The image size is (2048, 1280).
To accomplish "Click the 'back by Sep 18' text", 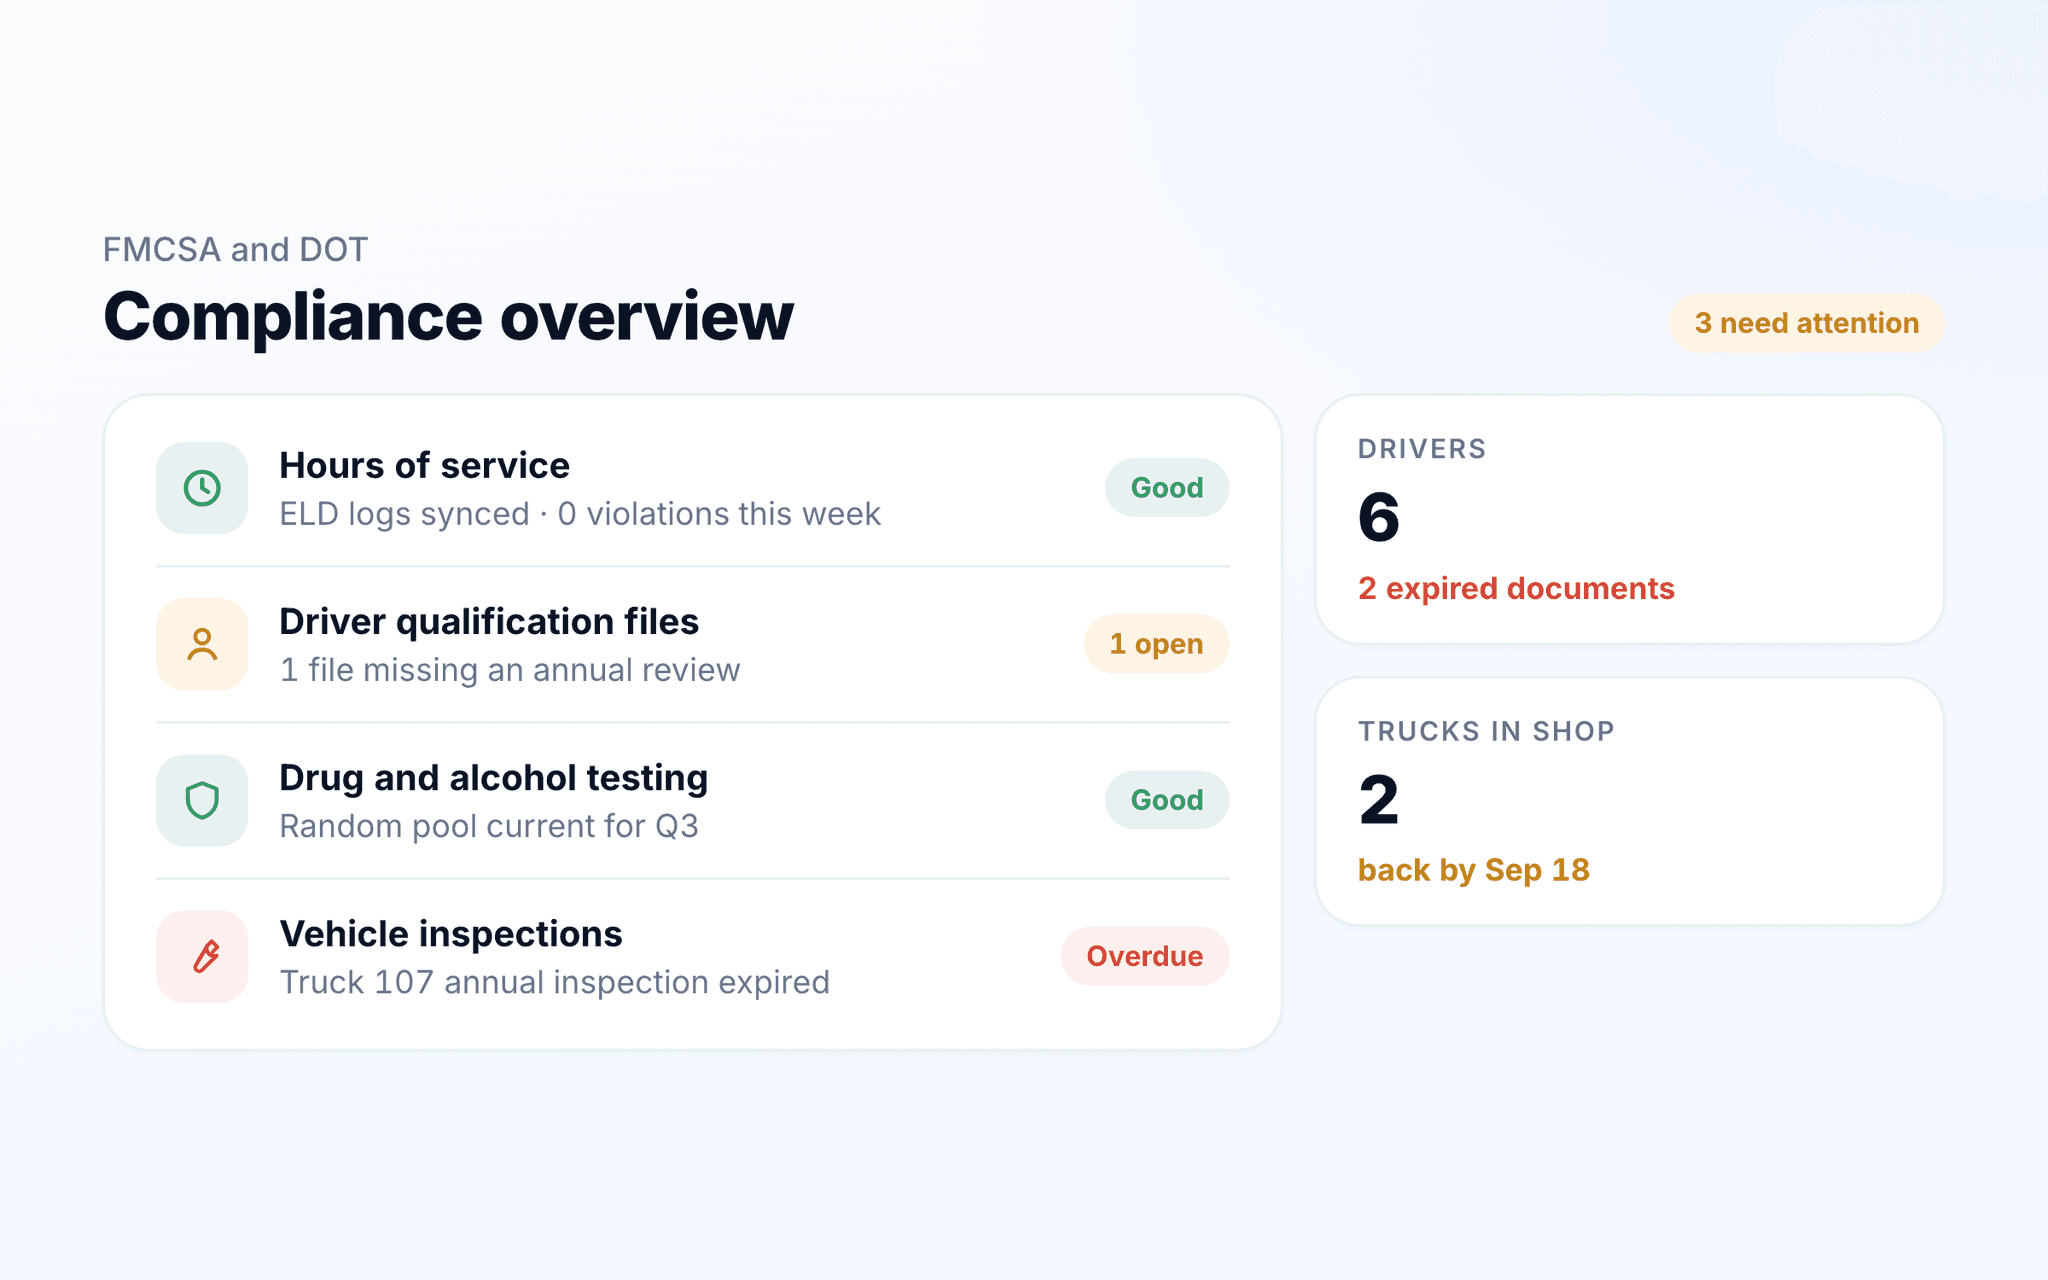I will (1473, 870).
